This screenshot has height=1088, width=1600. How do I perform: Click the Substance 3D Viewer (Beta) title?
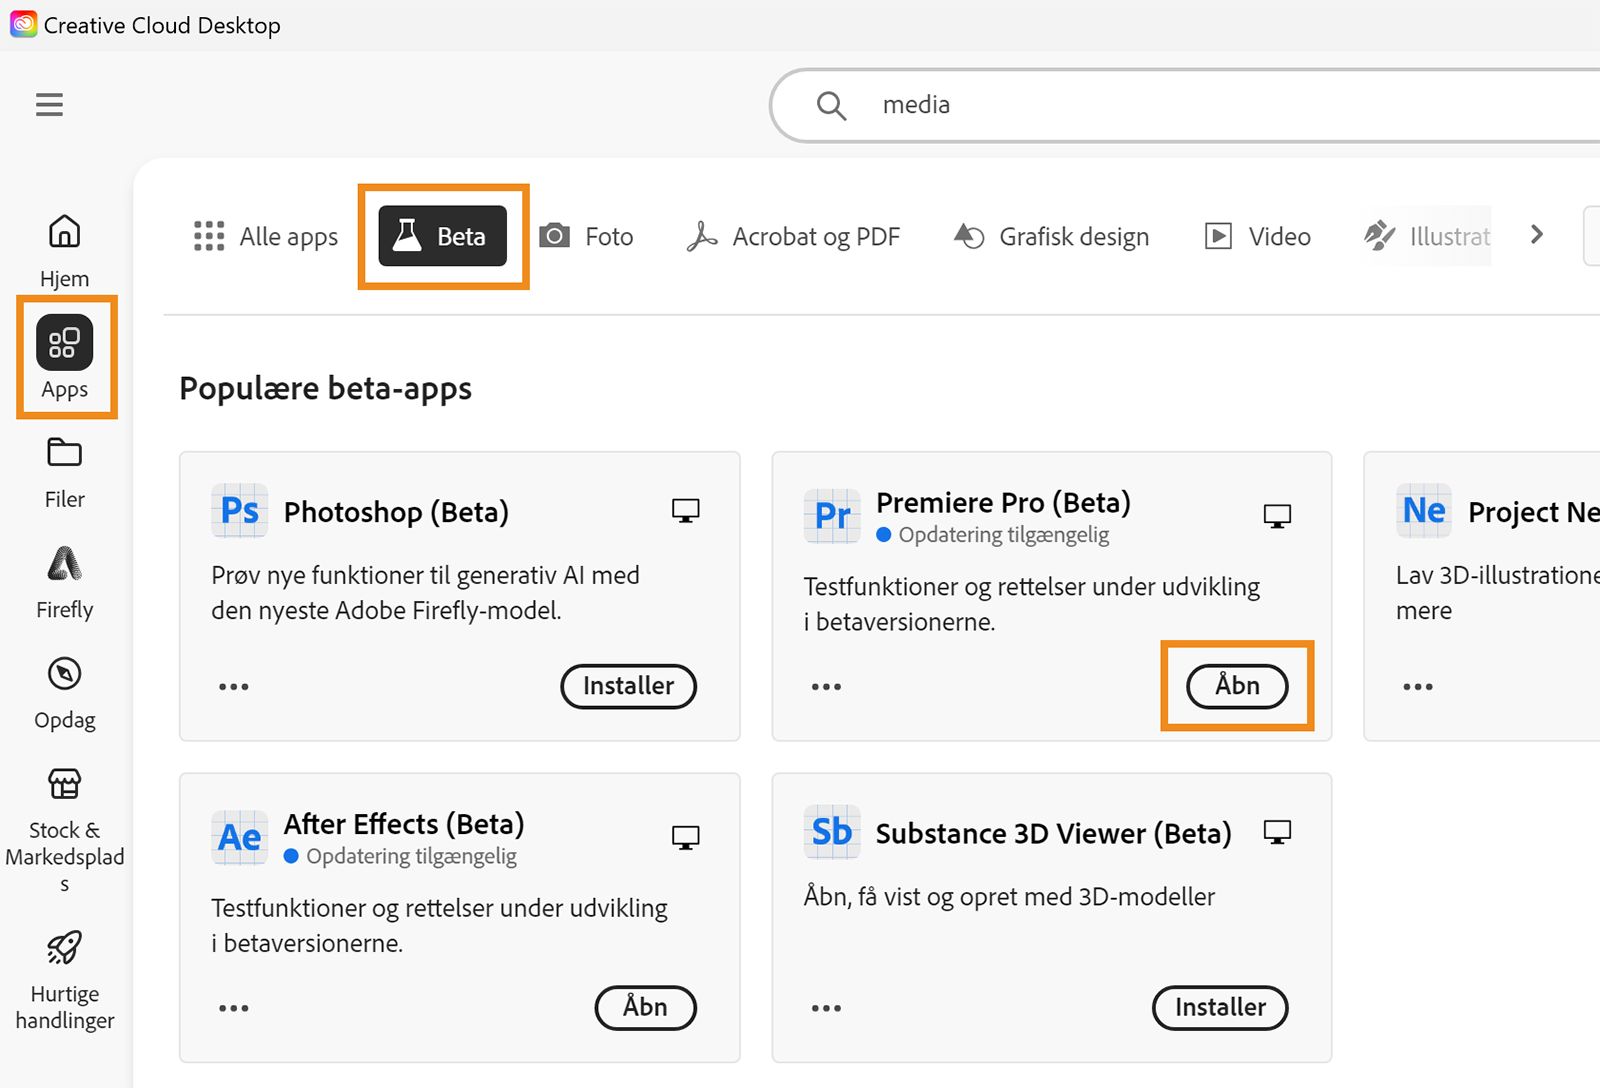(x=1054, y=833)
